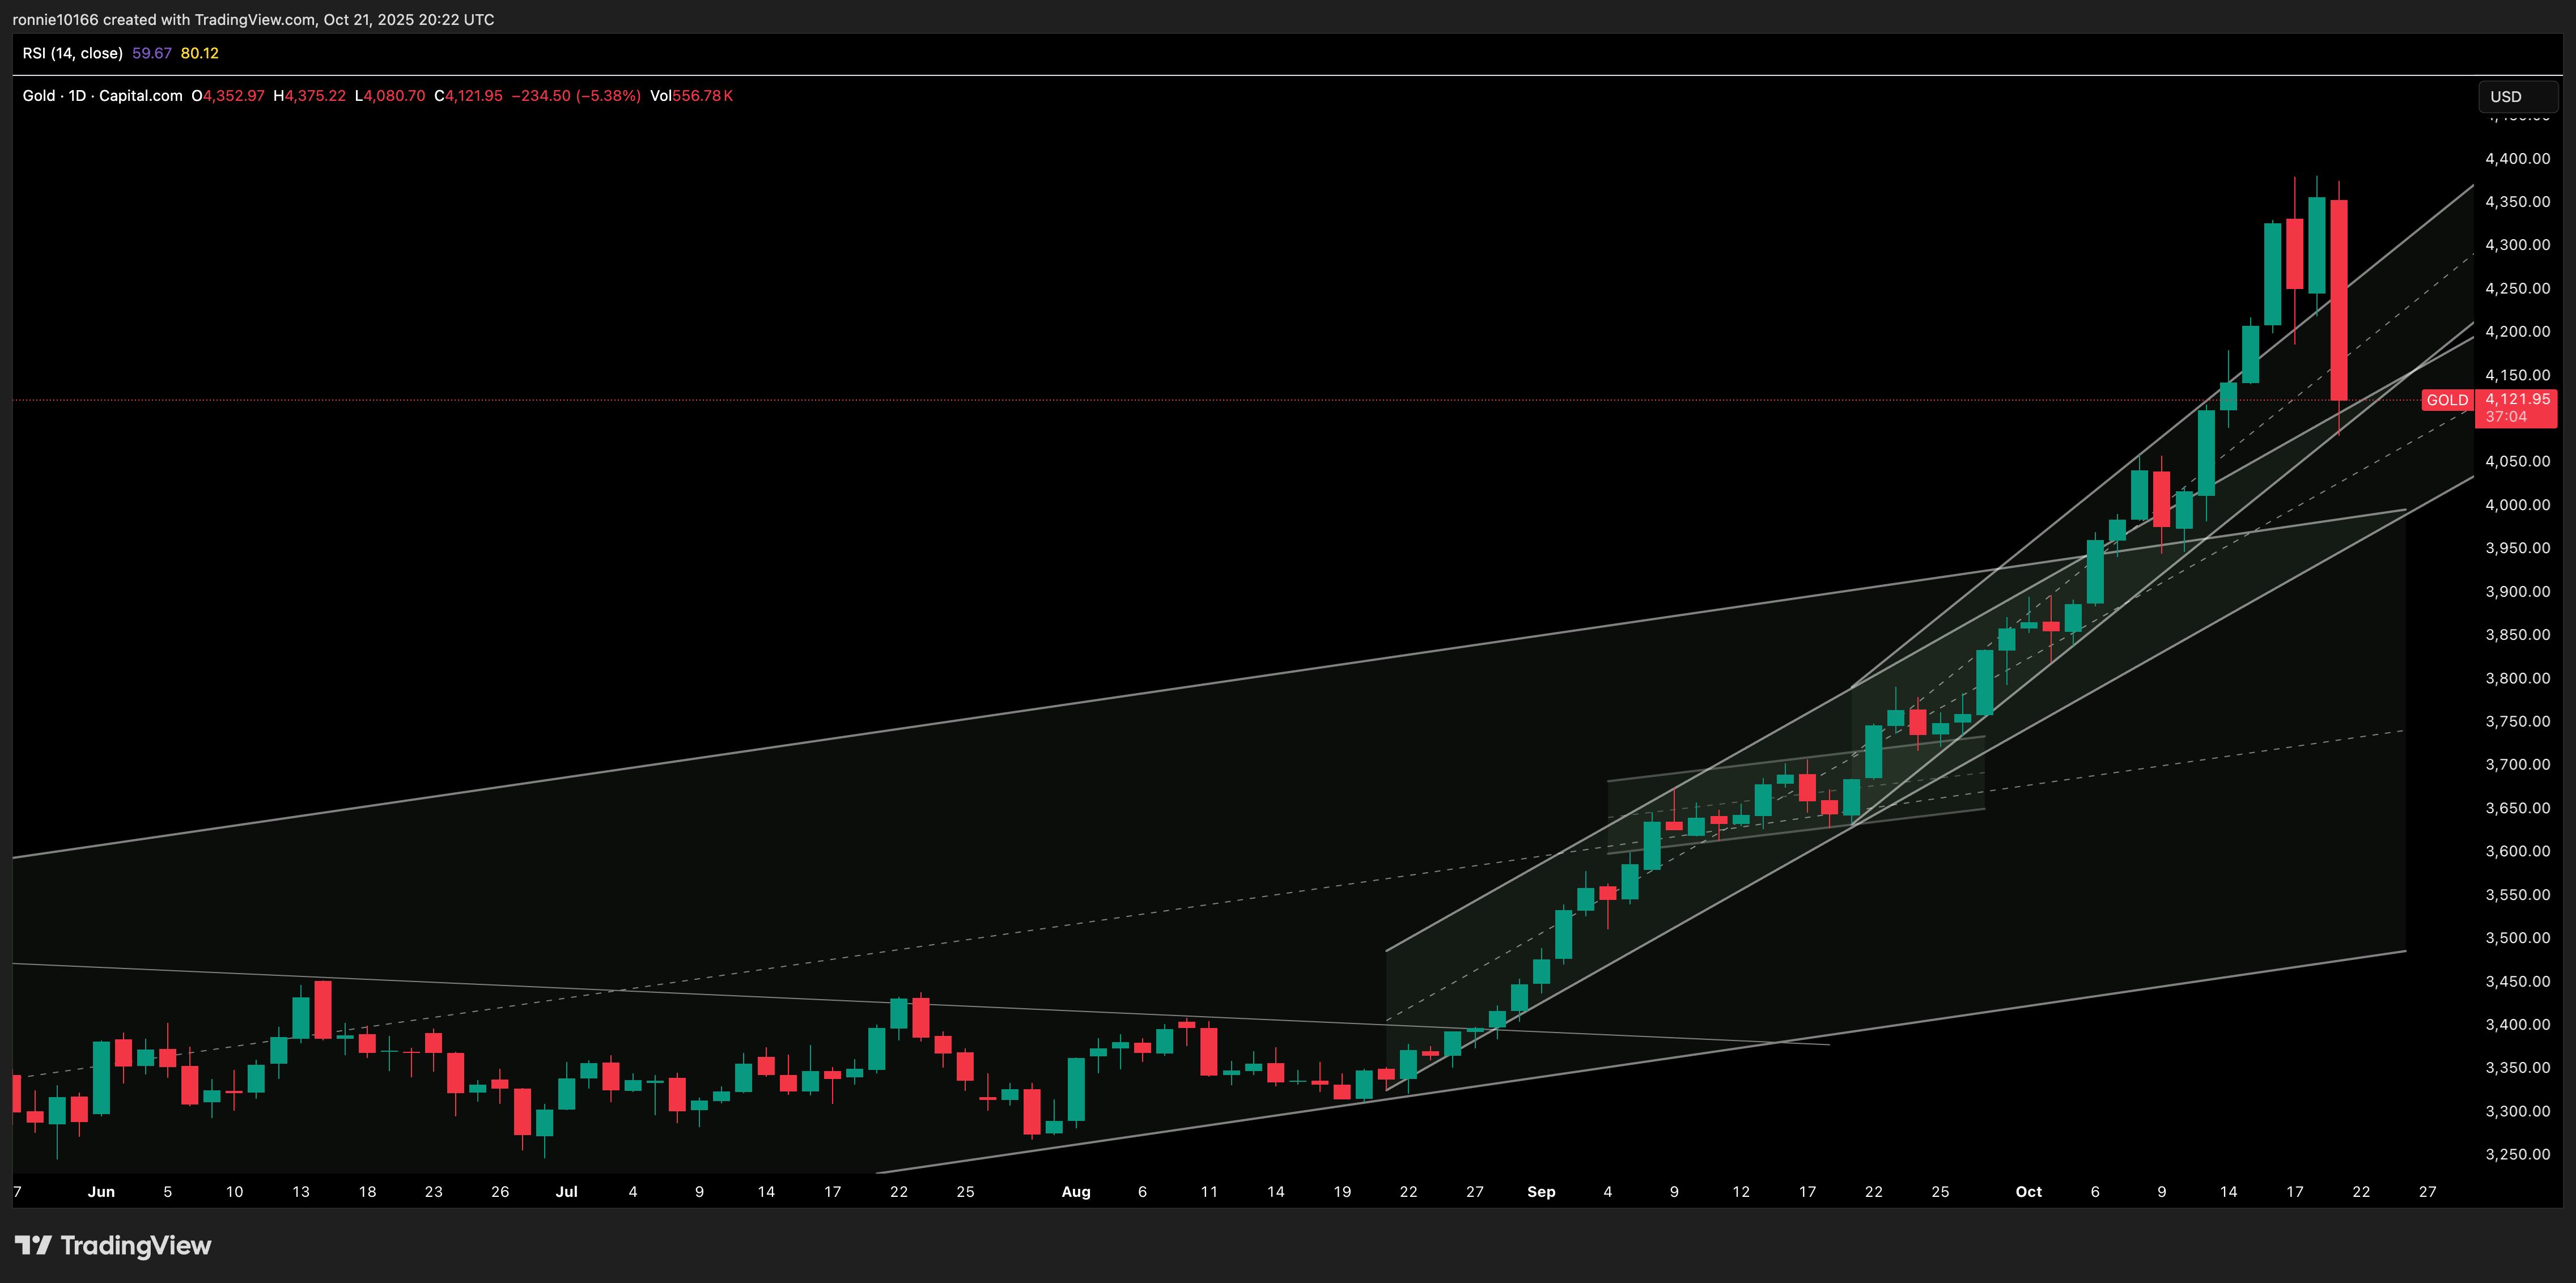Click the Sep label on time axis
Viewport: 2576px width, 1283px height.
(x=1541, y=1192)
